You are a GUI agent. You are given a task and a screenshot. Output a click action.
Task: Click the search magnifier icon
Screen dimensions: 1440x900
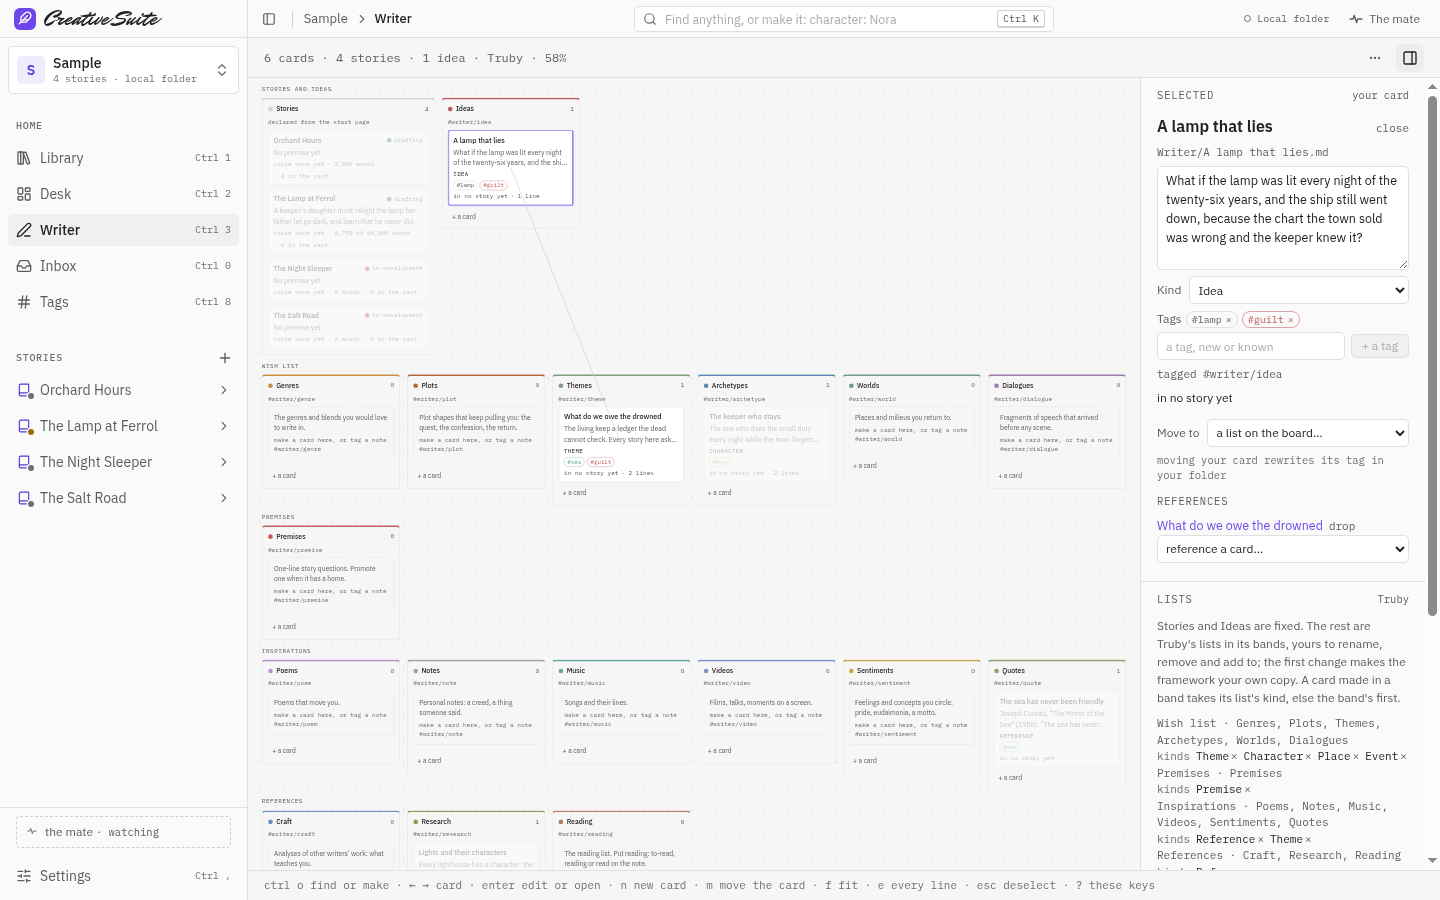point(650,19)
